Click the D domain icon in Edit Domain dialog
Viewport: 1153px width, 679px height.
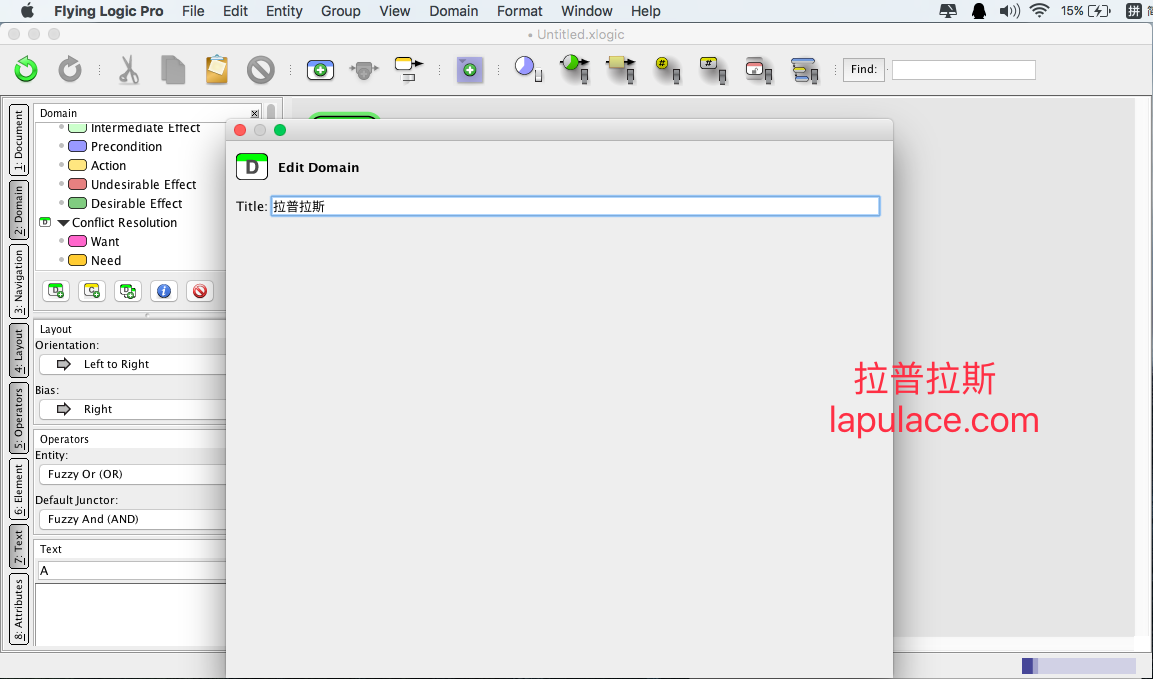(251, 167)
